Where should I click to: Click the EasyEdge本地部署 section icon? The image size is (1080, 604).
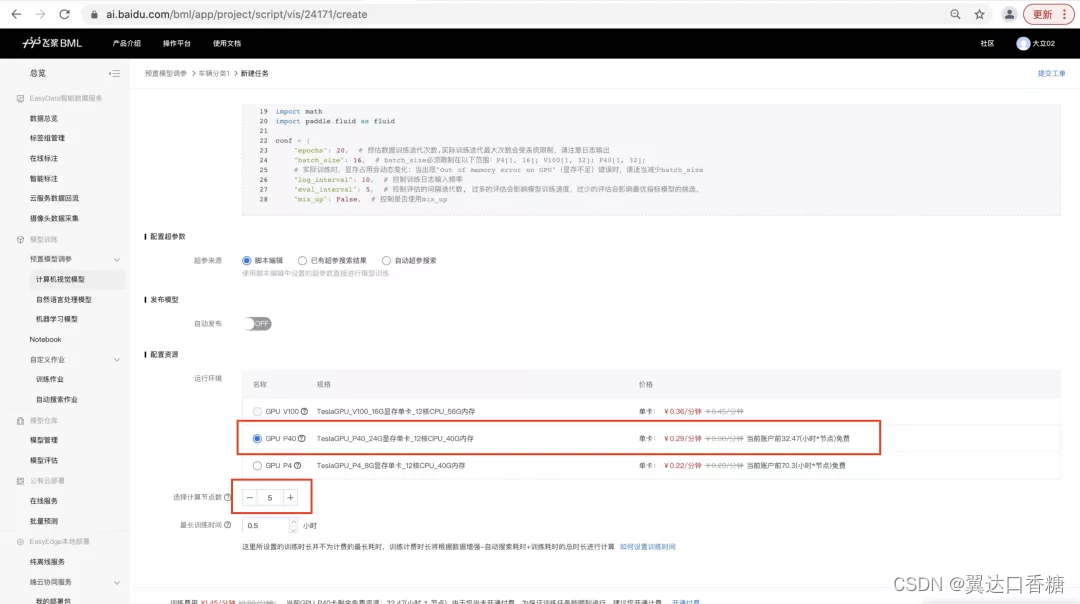[x=20, y=542]
